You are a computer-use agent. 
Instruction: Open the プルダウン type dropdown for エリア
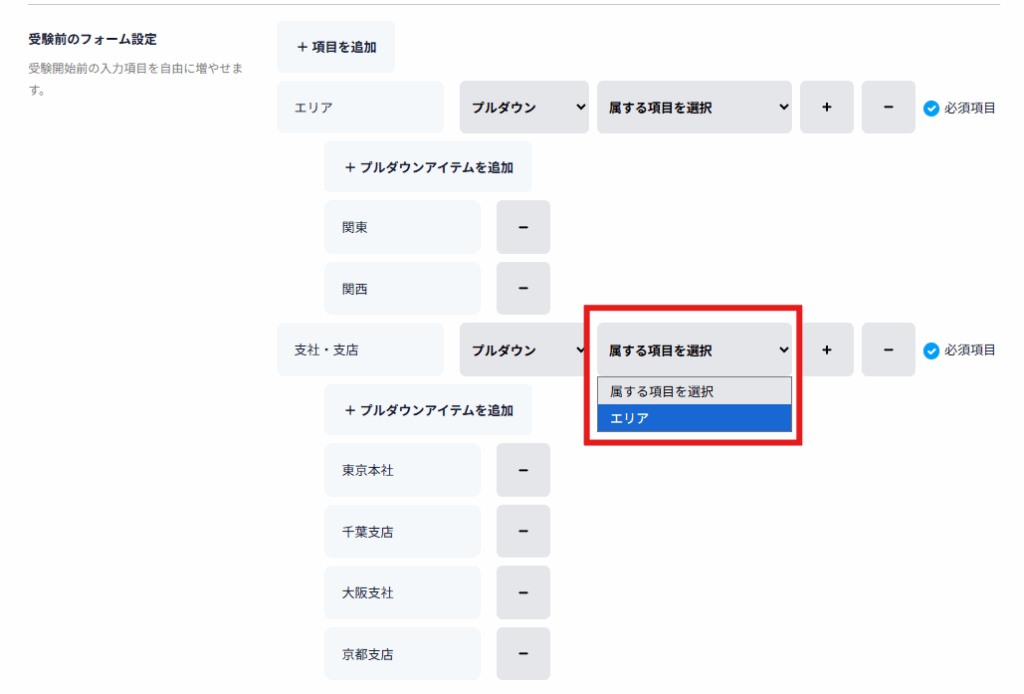(x=524, y=107)
